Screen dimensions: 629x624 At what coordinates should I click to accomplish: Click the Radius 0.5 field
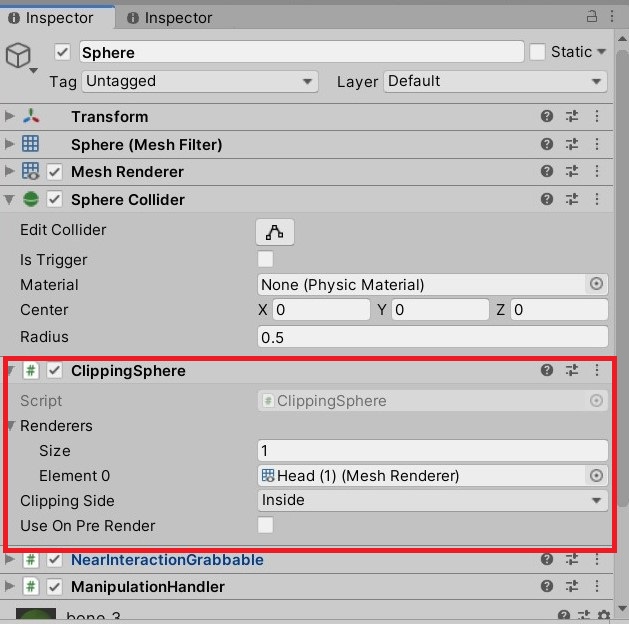[432, 337]
